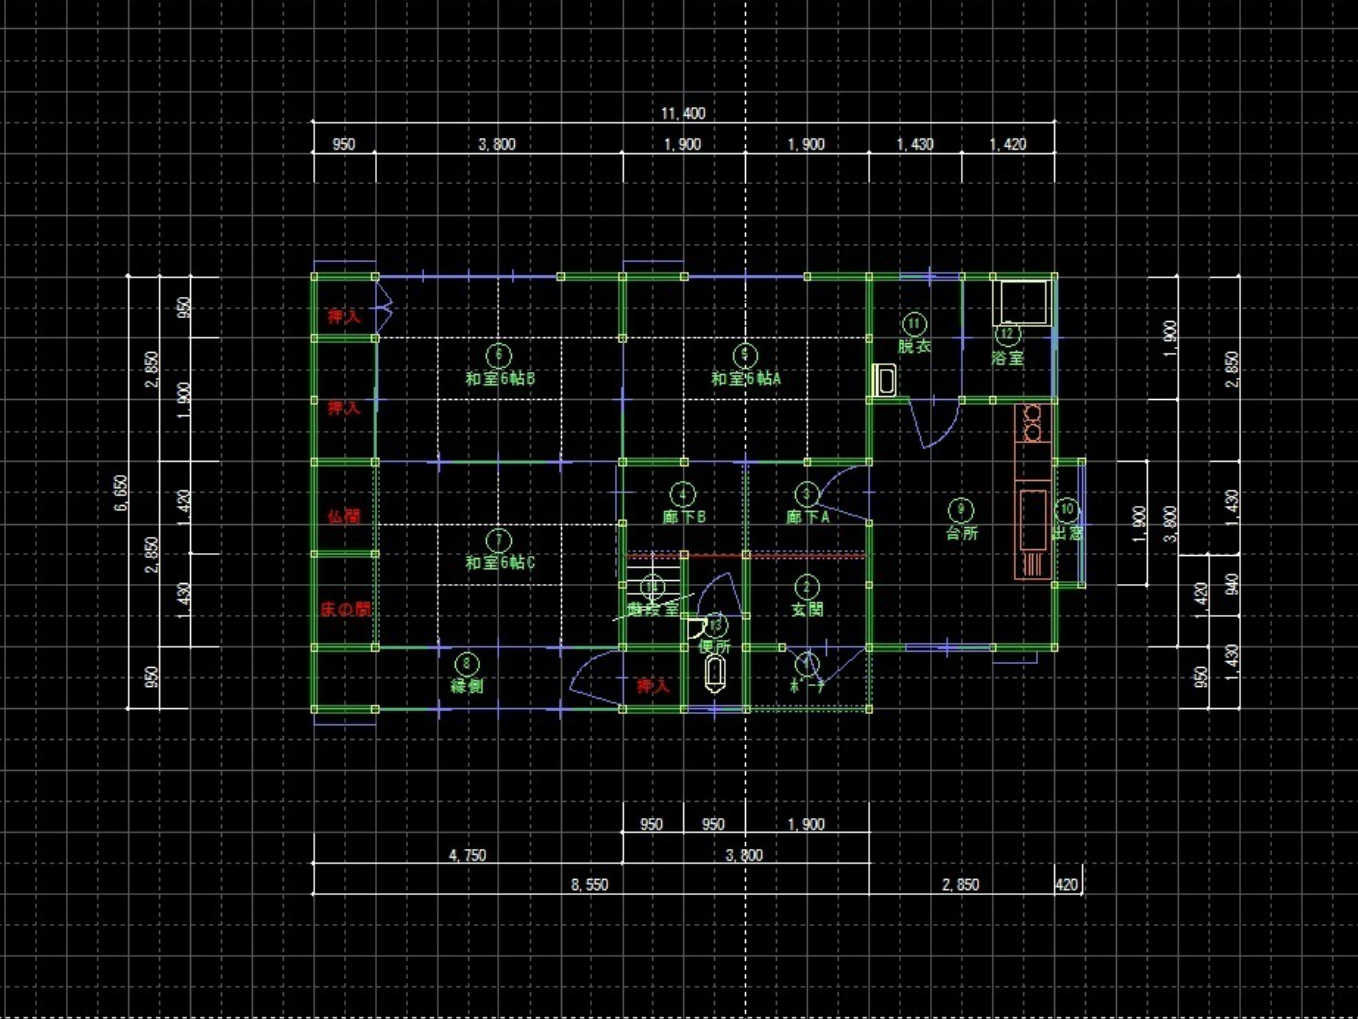The height and width of the screenshot is (1019, 1358).
Task: Click the 玄関 entrance label
Action: tap(807, 609)
